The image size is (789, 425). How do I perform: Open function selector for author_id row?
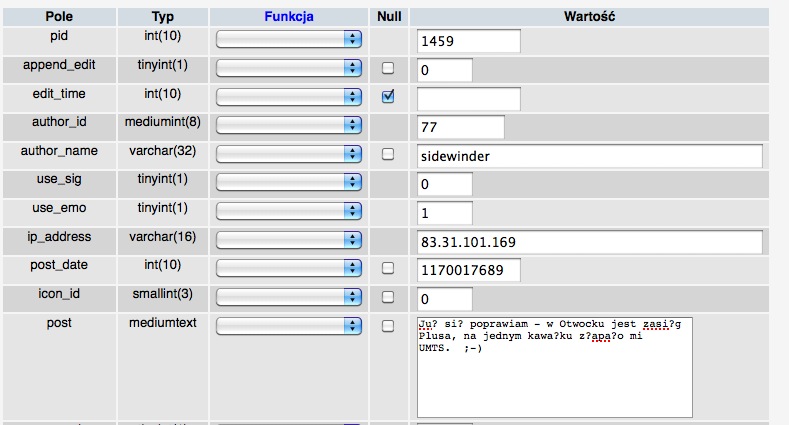[289, 126]
